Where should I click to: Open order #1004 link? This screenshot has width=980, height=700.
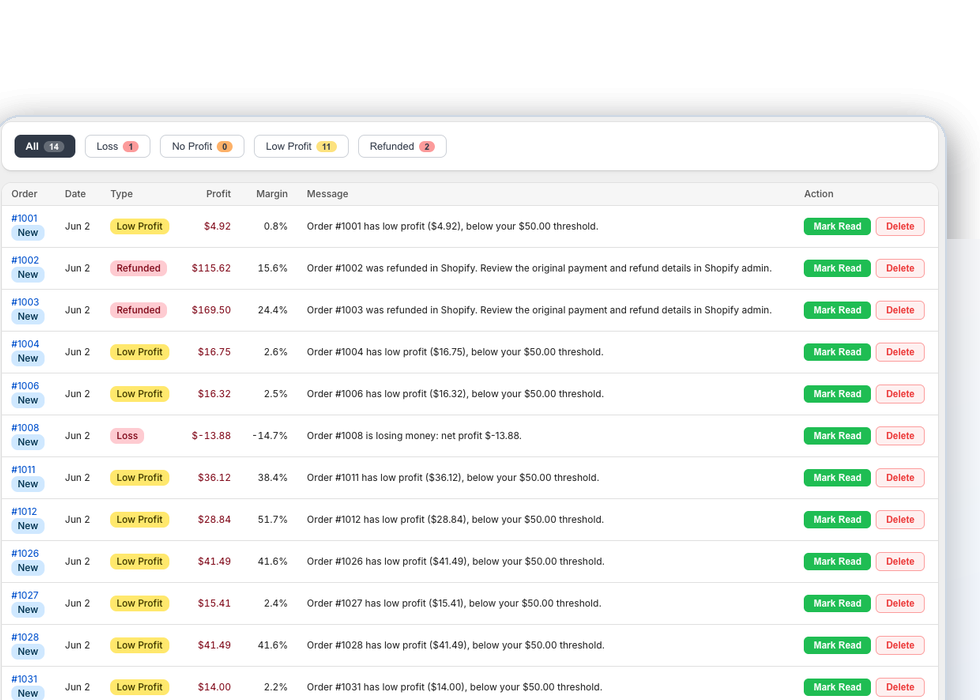tap(25, 344)
